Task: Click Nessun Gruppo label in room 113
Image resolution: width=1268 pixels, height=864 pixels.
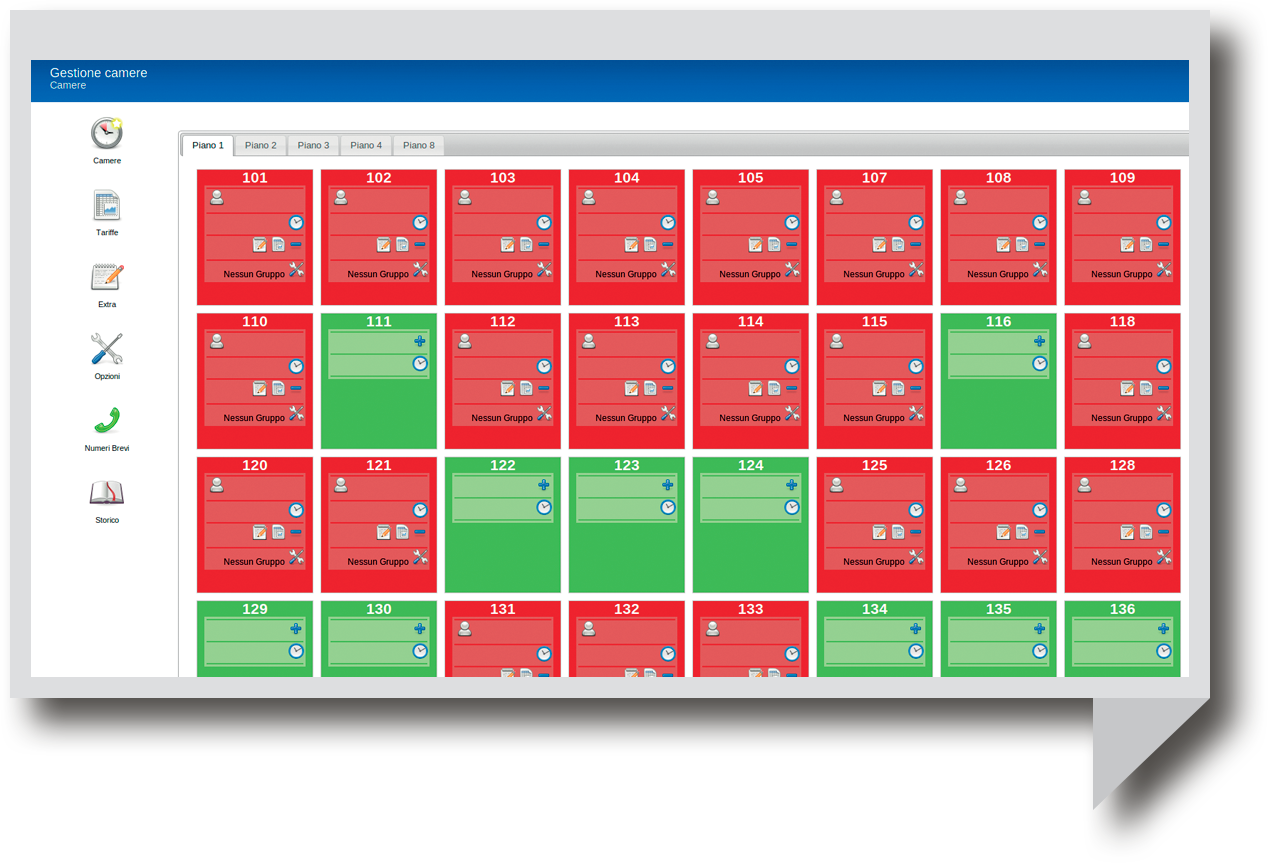Action: point(626,418)
